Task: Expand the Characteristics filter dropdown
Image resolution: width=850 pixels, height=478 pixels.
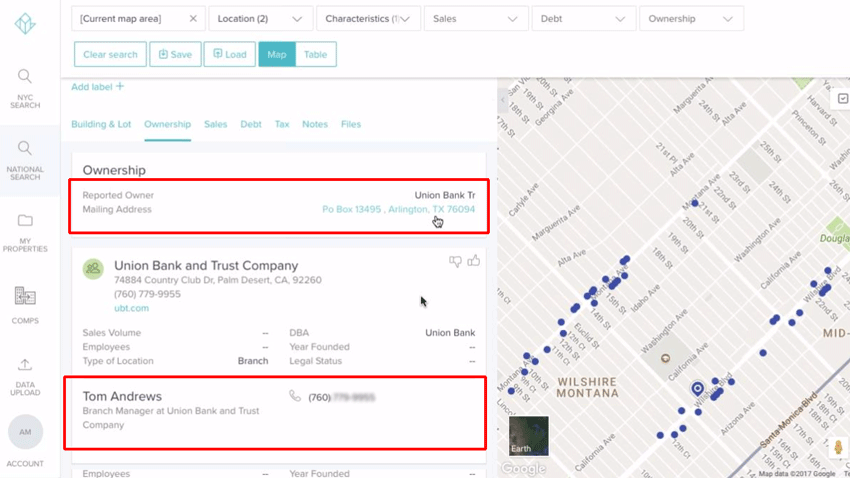Action: tap(368, 18)
